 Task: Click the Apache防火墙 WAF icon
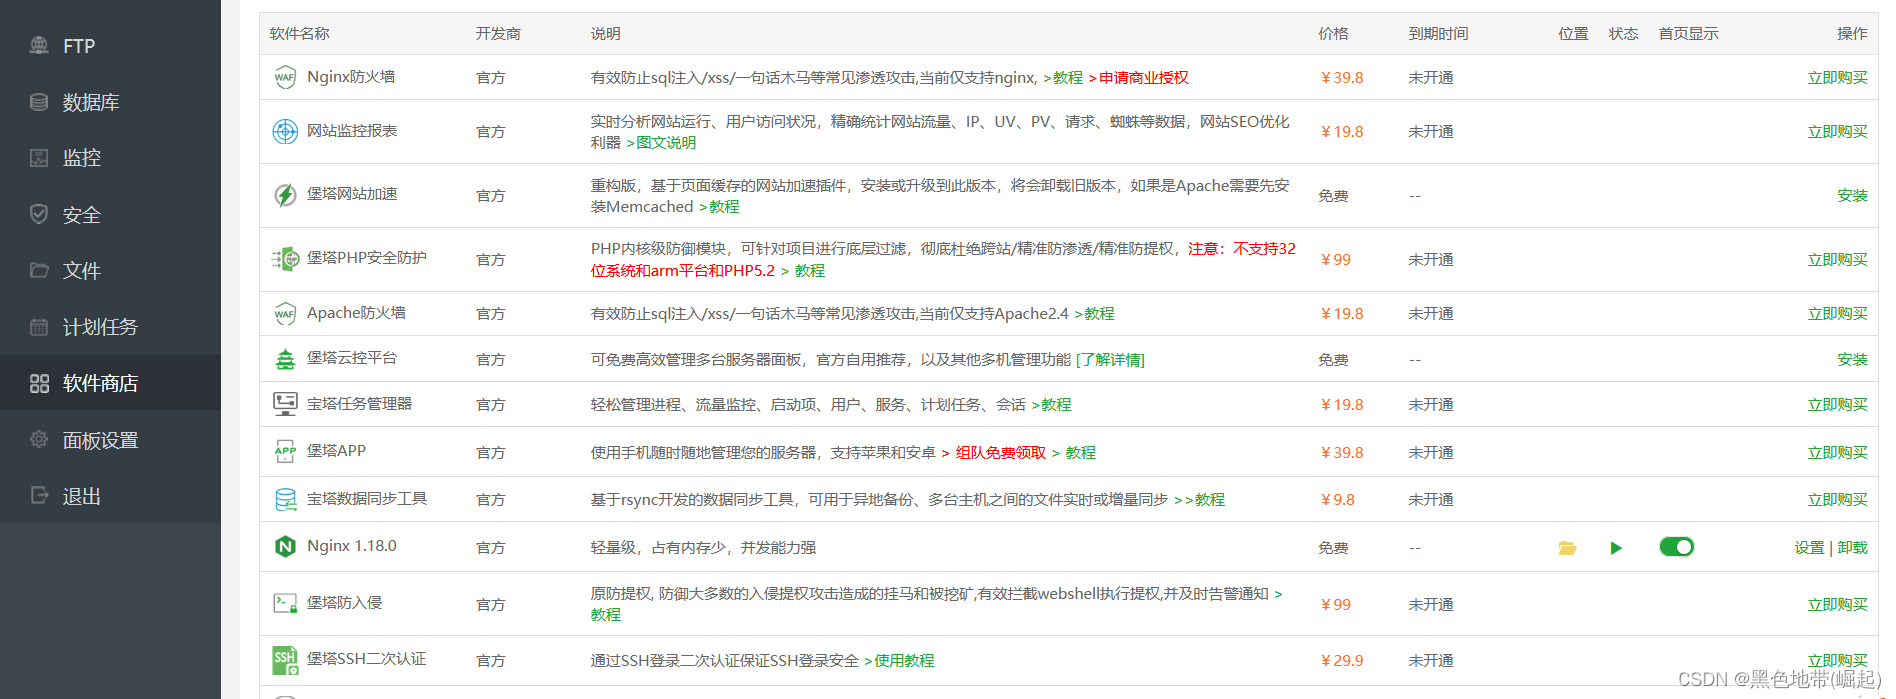tap(285, 314)
